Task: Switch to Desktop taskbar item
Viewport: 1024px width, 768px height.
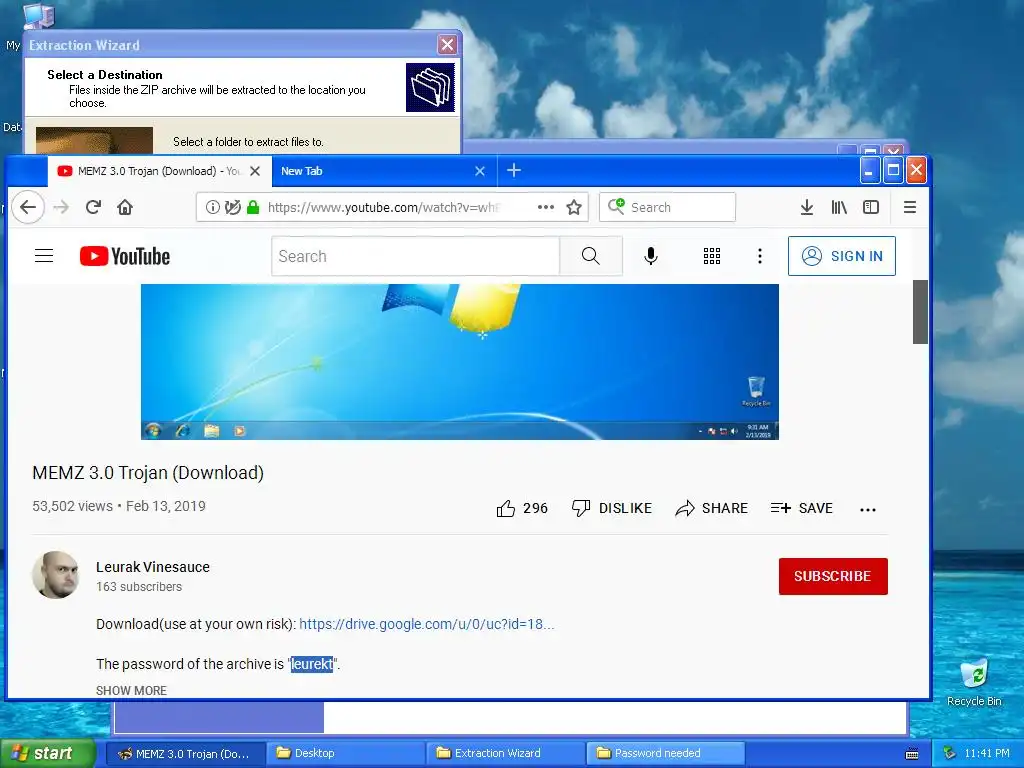Action: 345,753
